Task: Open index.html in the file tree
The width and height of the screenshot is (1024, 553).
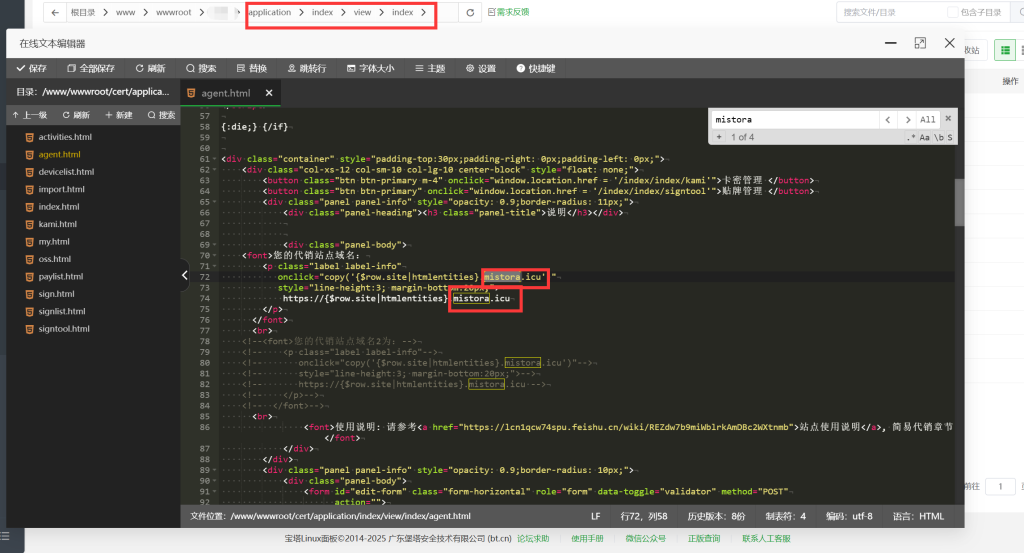Action: tap(59, 207)
